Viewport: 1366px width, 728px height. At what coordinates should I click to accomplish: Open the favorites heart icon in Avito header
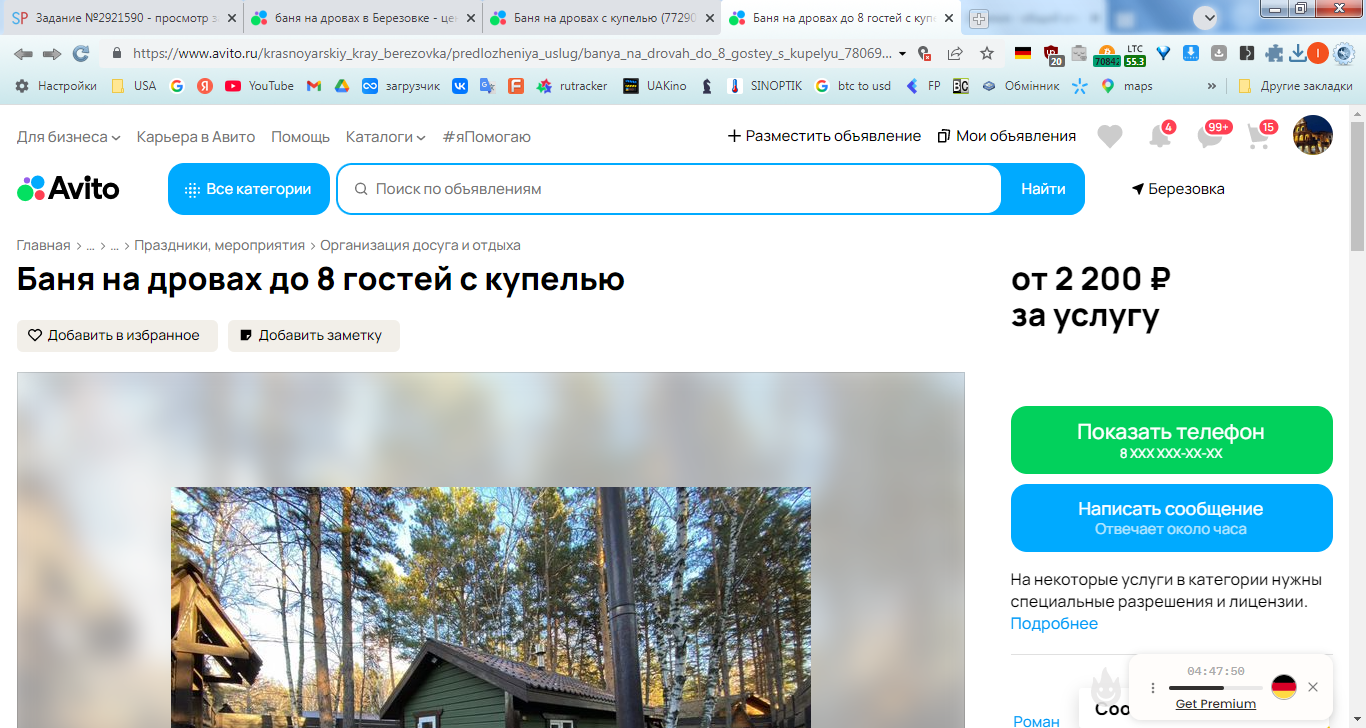1109,137
